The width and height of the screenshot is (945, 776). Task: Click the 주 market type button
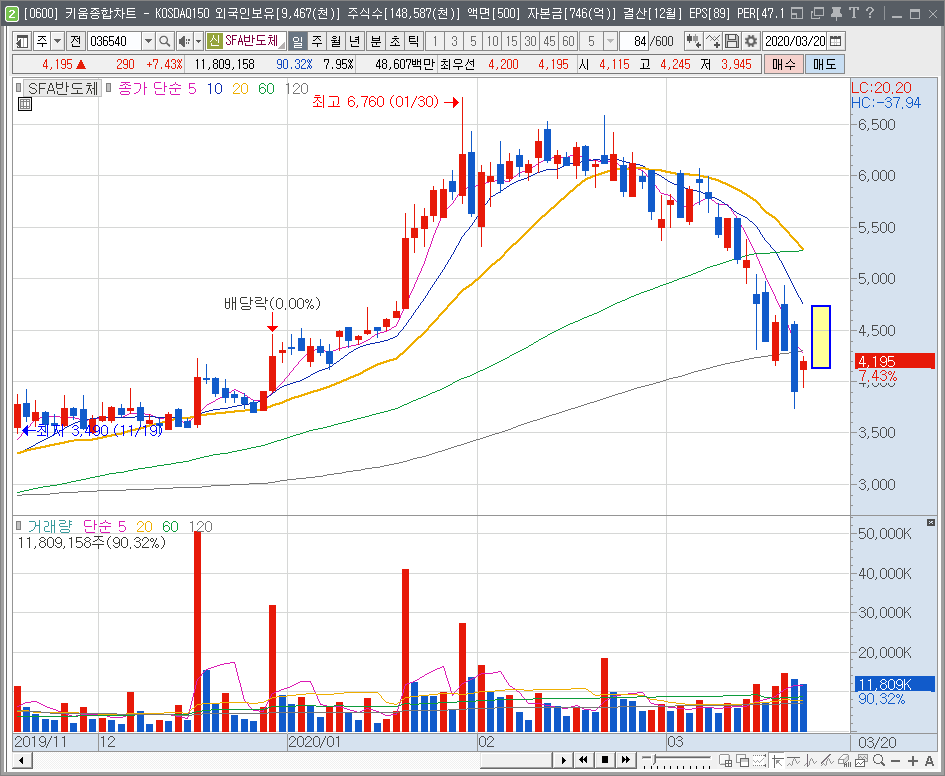pyautogui.click(x=41, y=41)
